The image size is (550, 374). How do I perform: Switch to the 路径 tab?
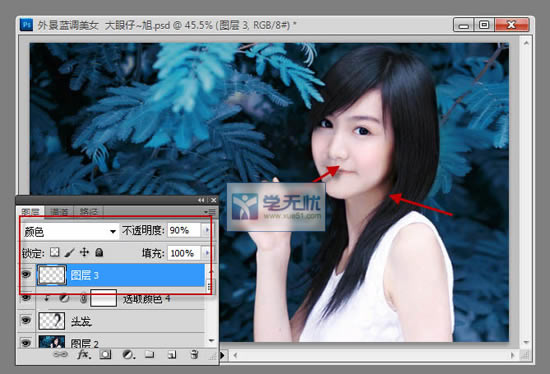(x=88, y=212)
